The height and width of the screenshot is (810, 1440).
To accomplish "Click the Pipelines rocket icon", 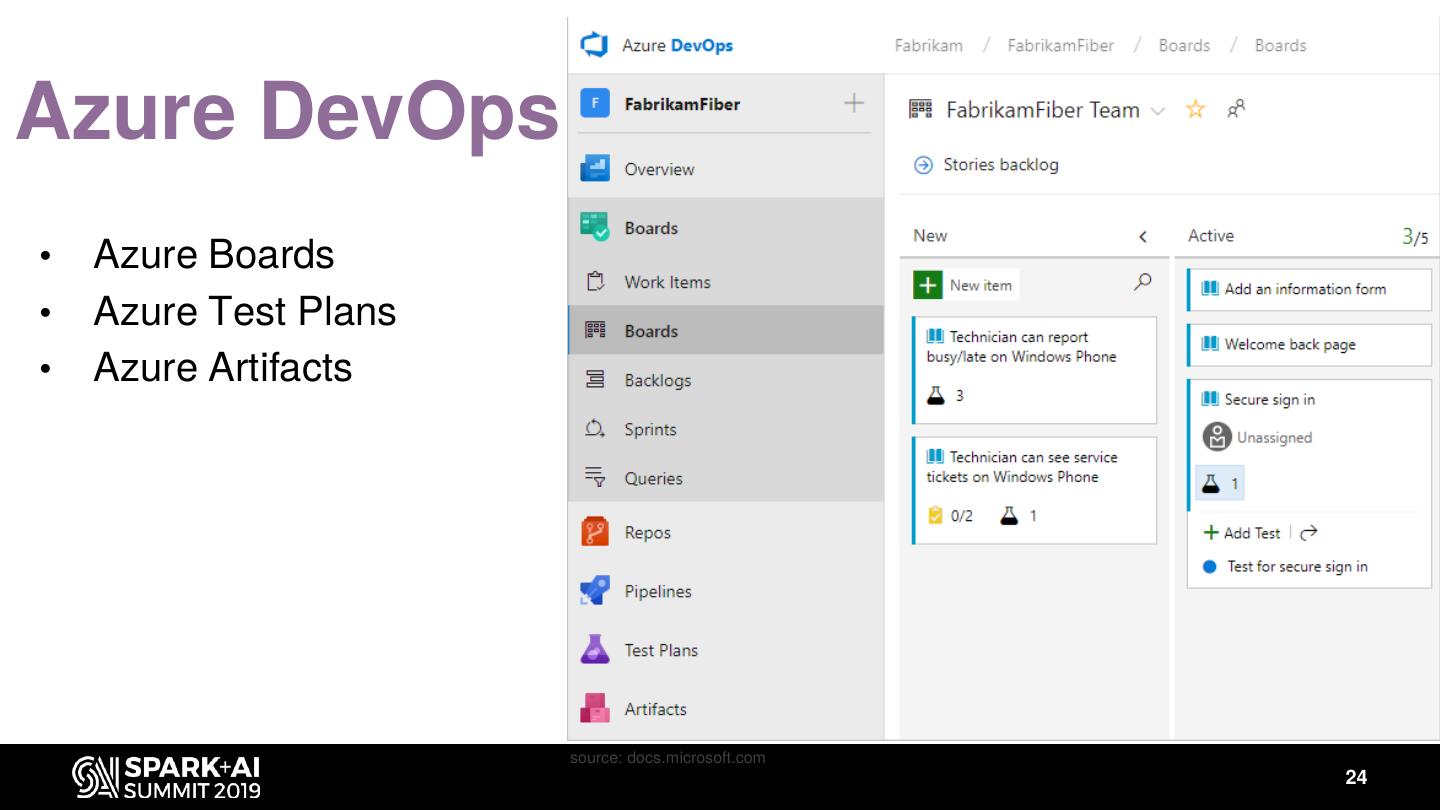I will [595, 591].
